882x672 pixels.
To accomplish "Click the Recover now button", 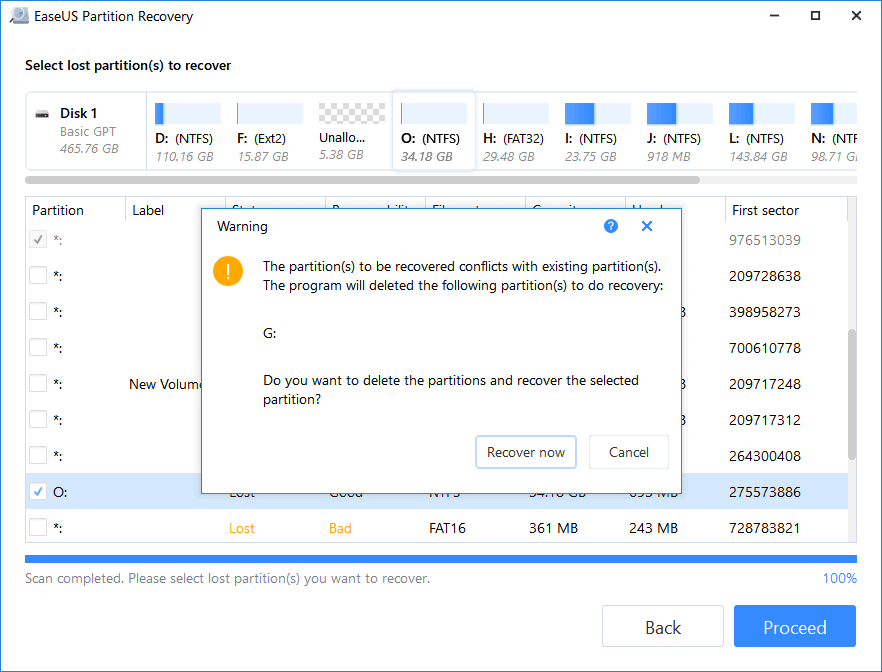I will pyautogui.click(x=526, y=452).
